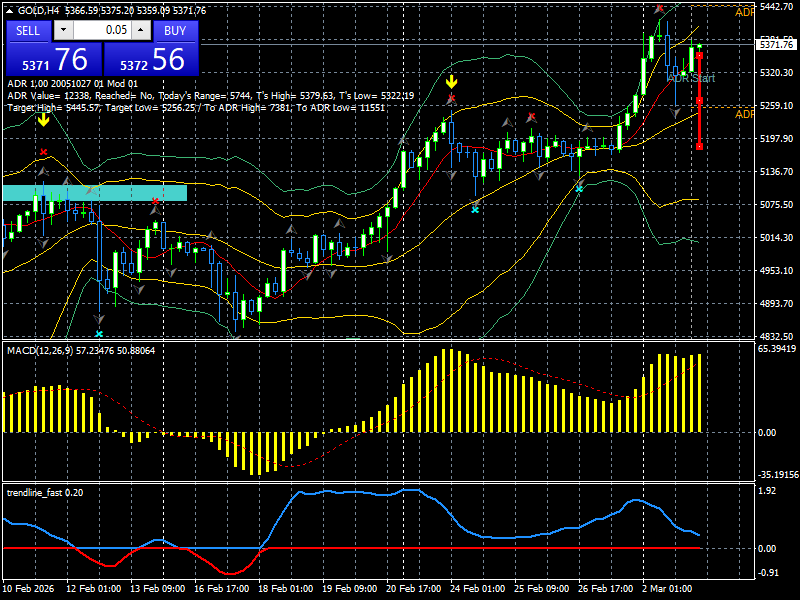Select the ADR Start label
The width and height of the screenshot is (800, 600).
tap(691, 78)
